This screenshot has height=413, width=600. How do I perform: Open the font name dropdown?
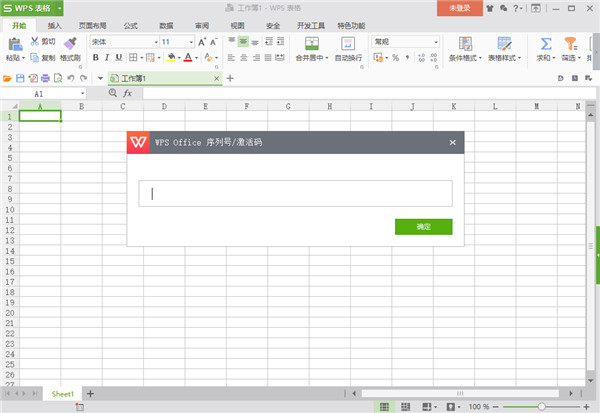156,42
